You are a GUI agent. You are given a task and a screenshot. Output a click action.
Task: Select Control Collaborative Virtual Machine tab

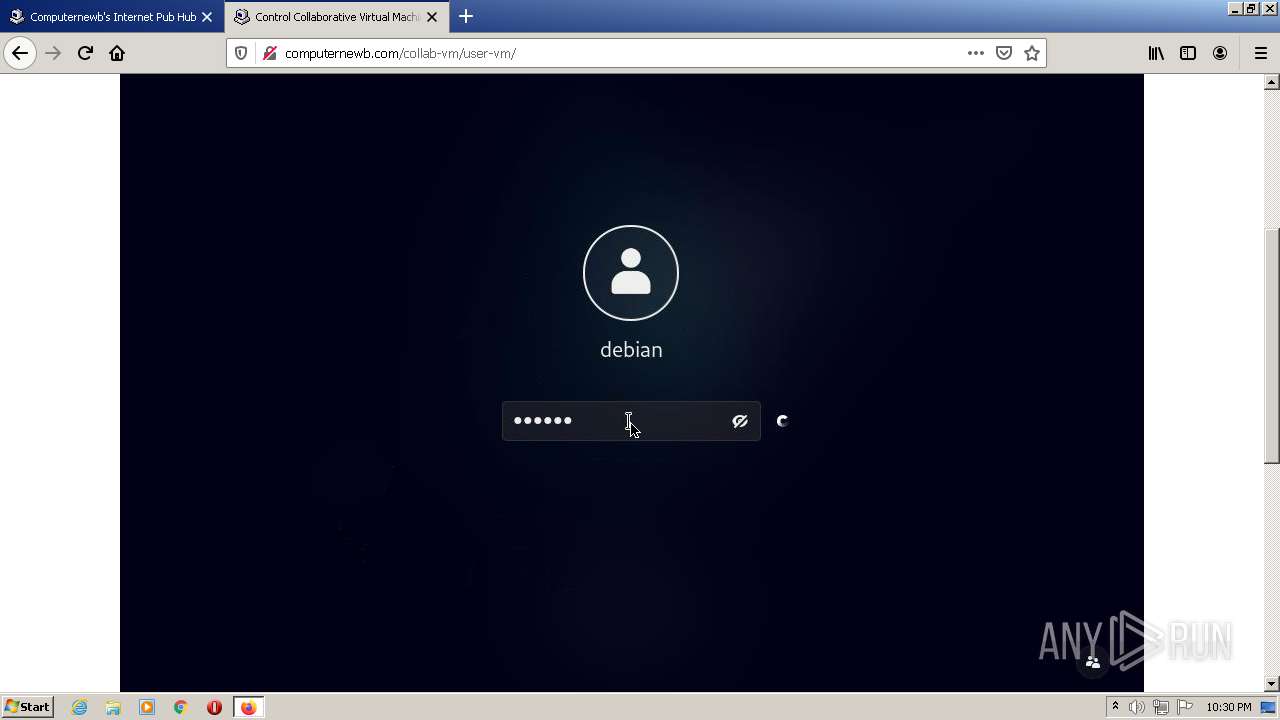click(337, 17)
